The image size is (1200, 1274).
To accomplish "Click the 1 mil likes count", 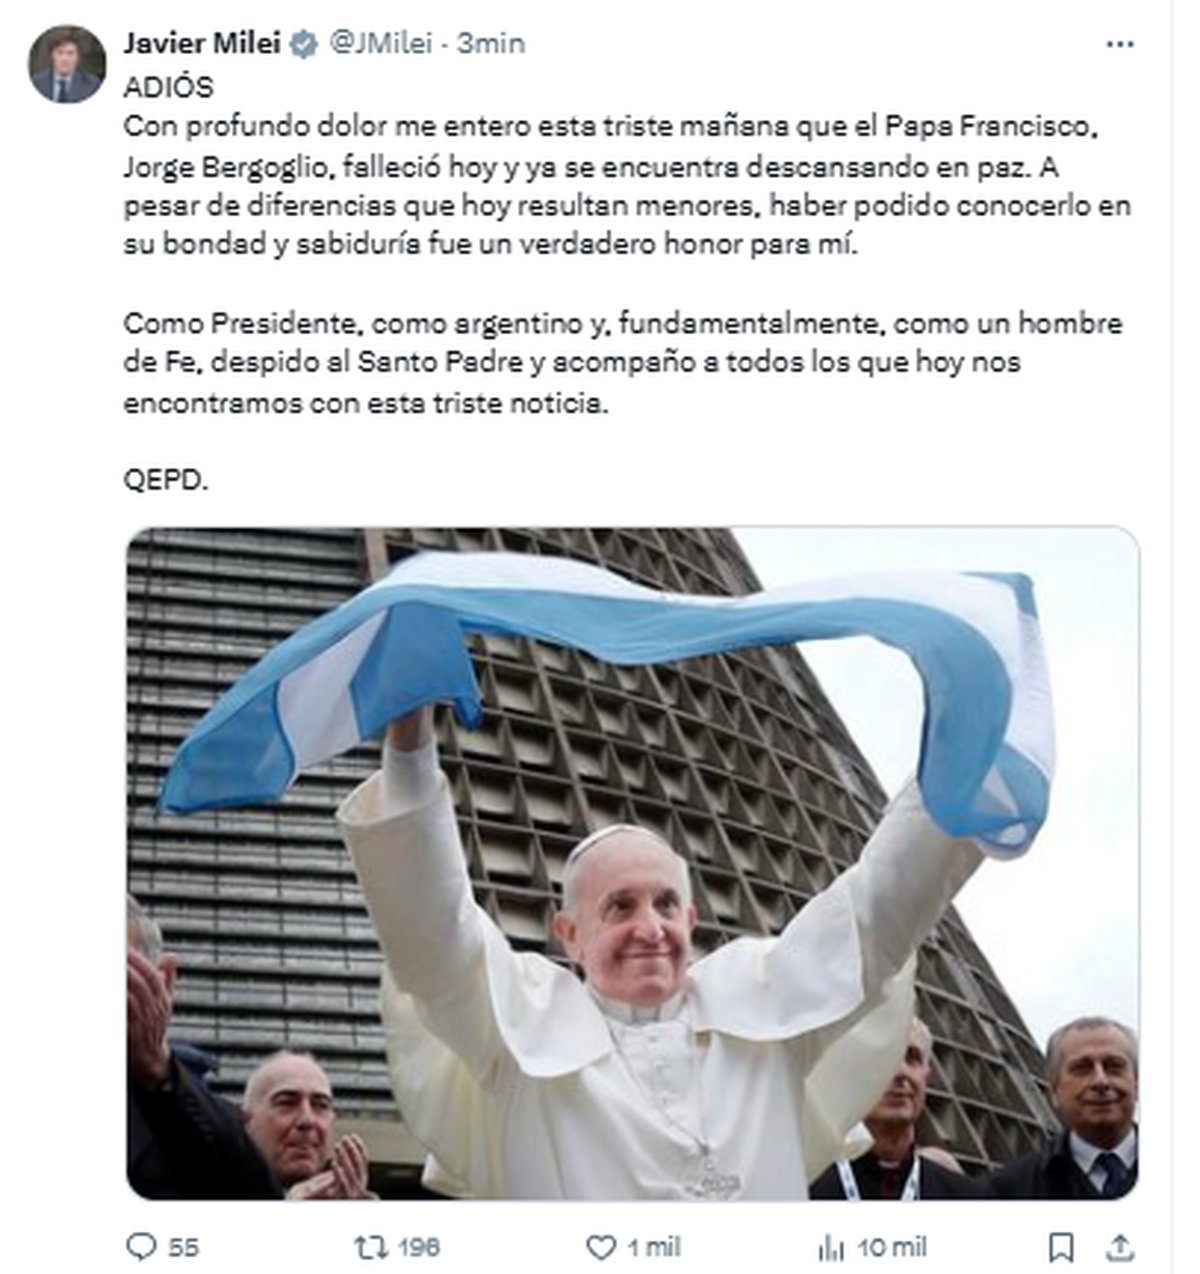I will pyautogui.click(x=653, y=1247).
